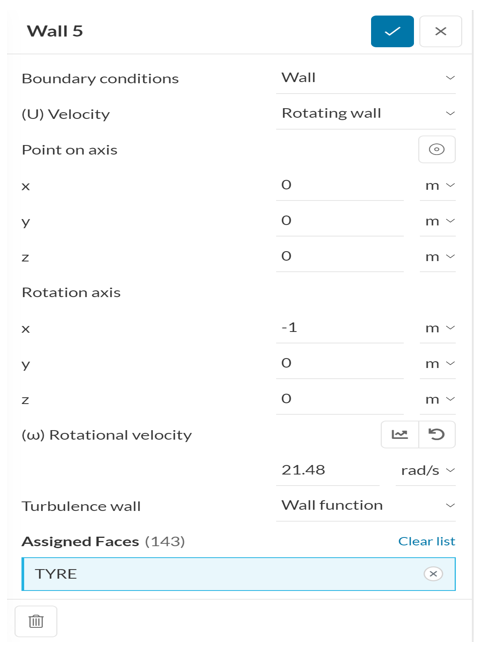The width and height of the screenshot is (482, 657).
Task: Change the rad/s unit for rotational velocity
Action: point(426,470)
